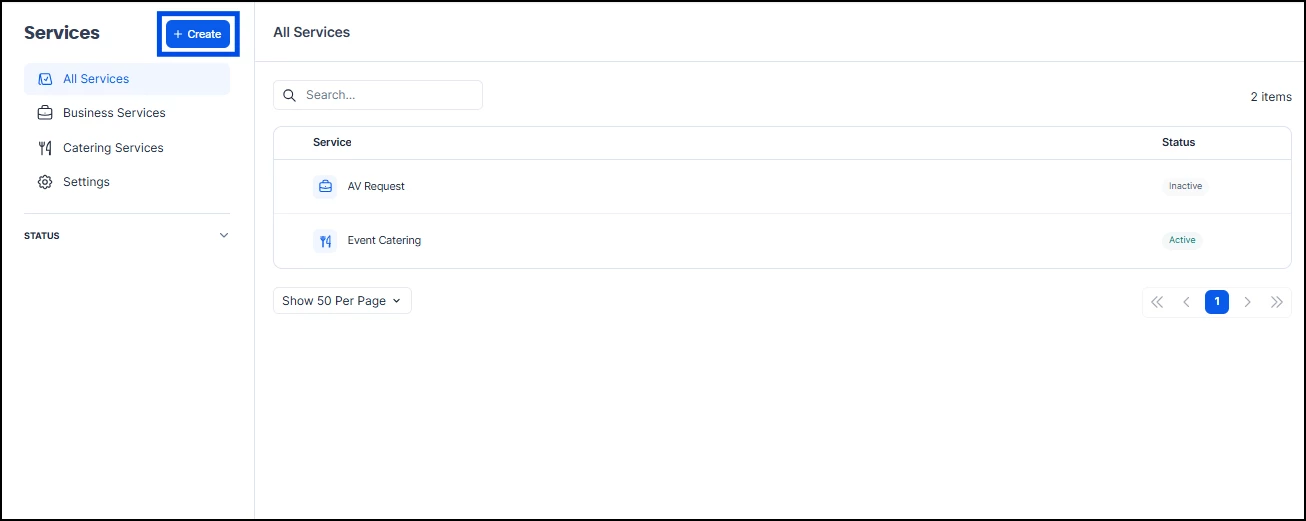Image resolution: width=1306 pixels, height=521 pixels.
Task: Click the Catering Services utensils icon
Action: pyautogui.click(x=44, y=148)
